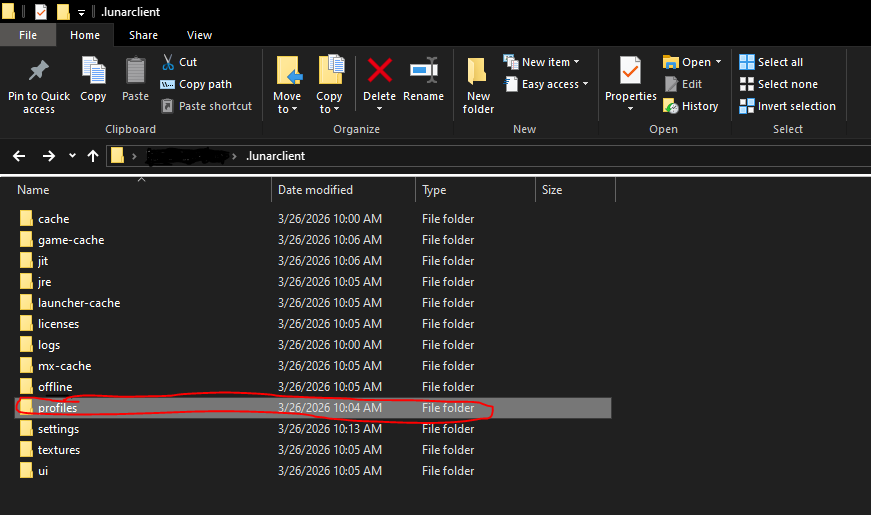Expand the Move to dropdown
The height and width of the screenshot is (515, 871).
point(287,109)
